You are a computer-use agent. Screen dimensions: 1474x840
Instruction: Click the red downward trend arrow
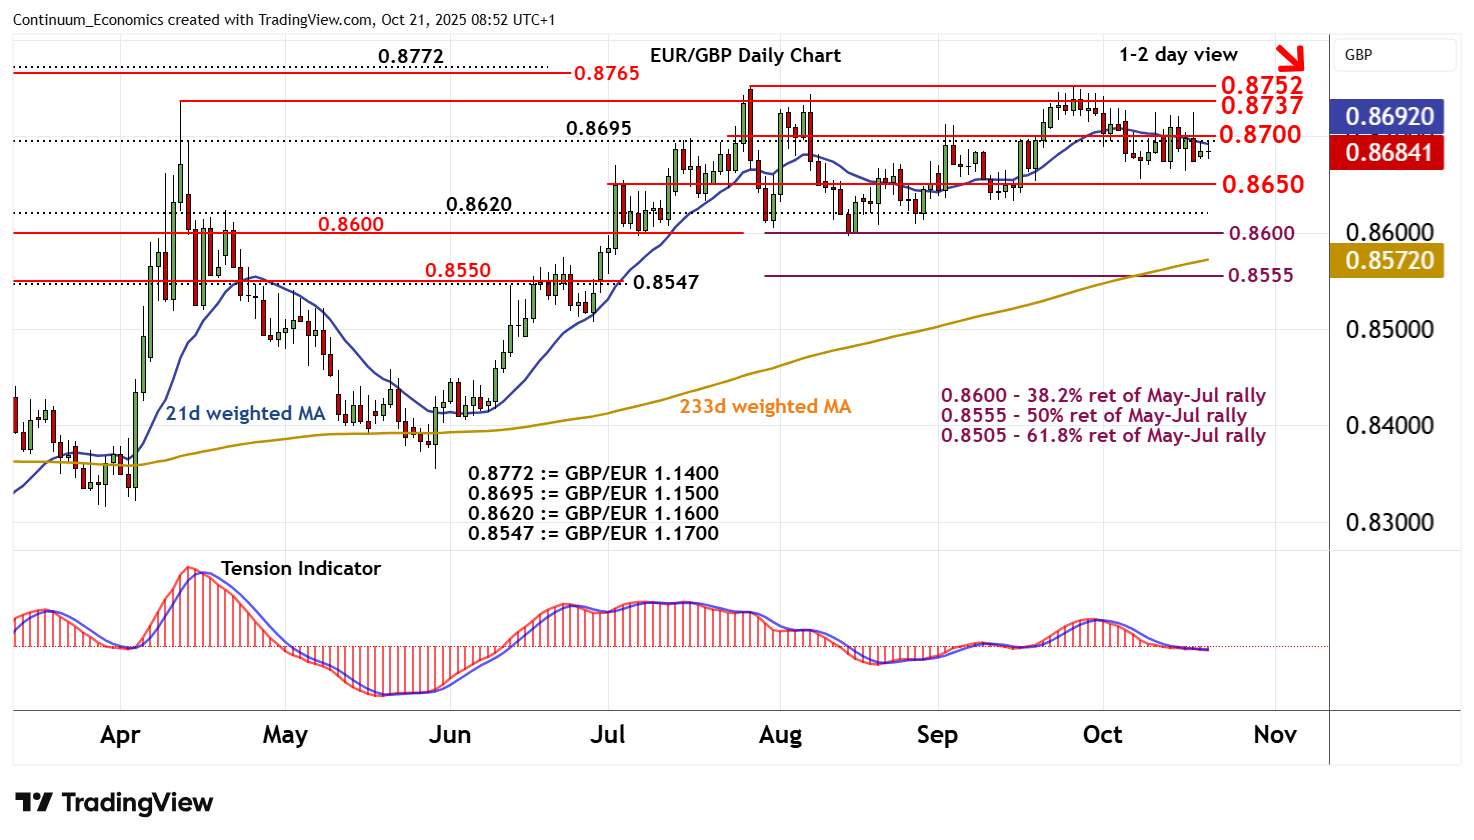tap(1291, 58)
